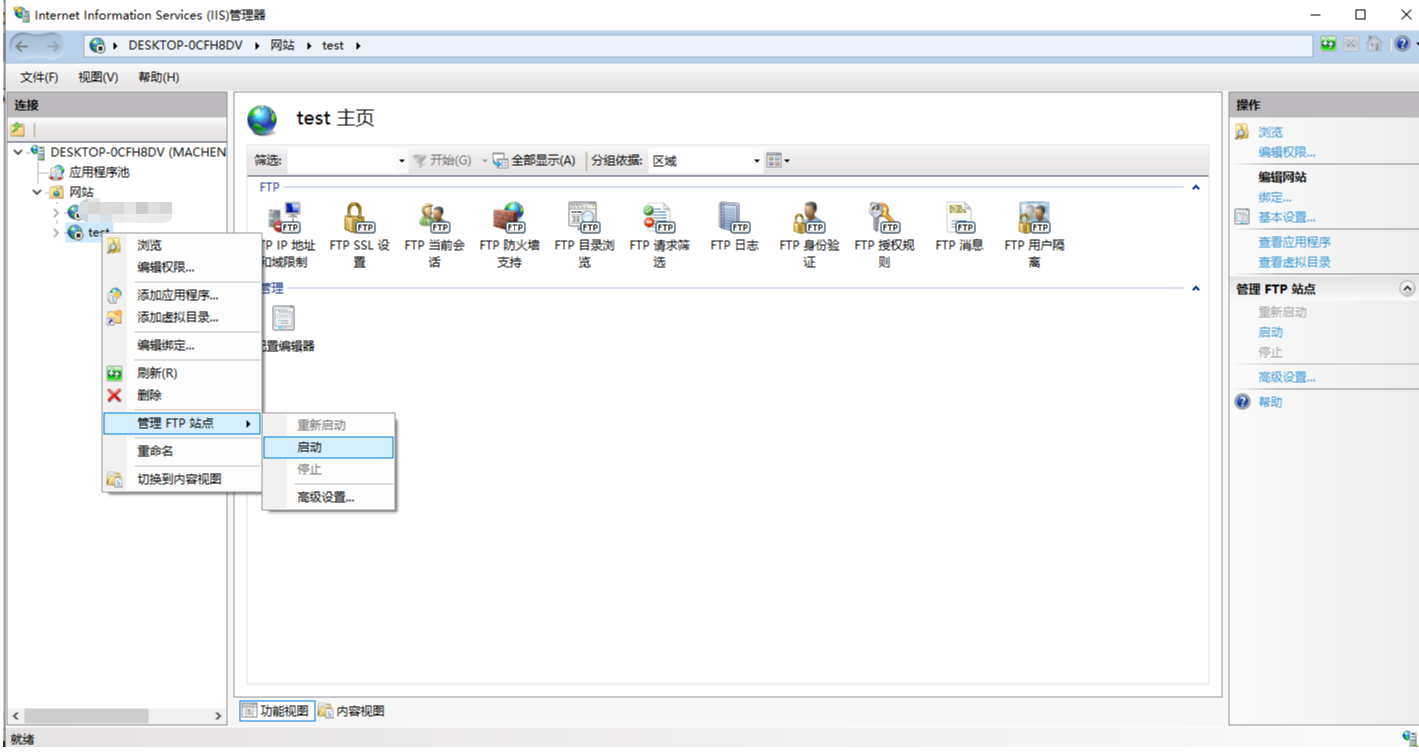The height and width of the screenshot is (754, 1419).
Task: Select 高级设置... in the FTP submenu
Action: tap(329, 497)
